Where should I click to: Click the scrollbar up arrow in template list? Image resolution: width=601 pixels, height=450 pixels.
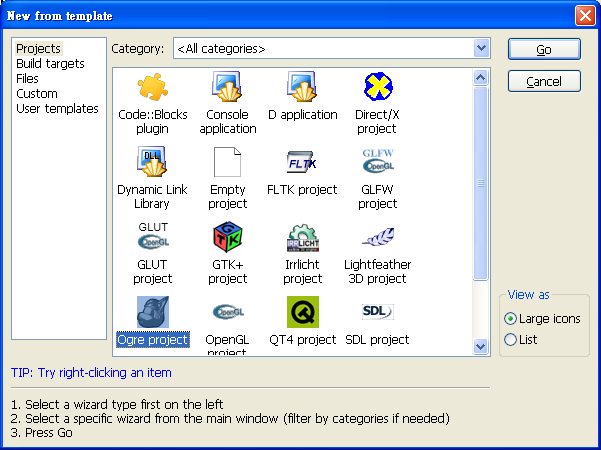point(480,78)
